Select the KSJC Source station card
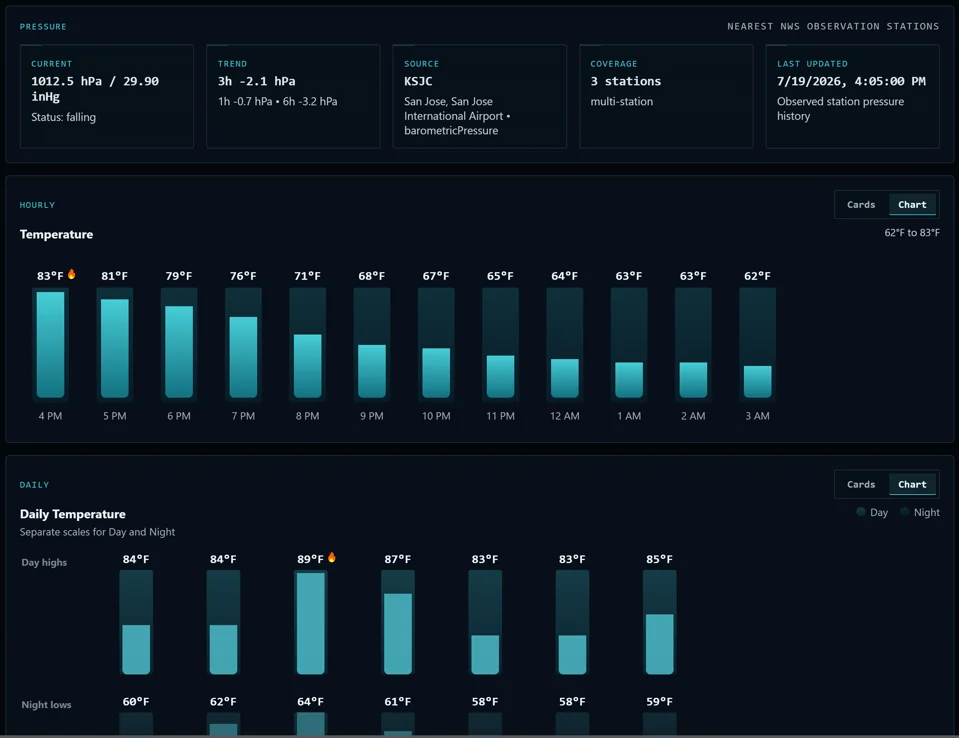 (x=480, y=96)
